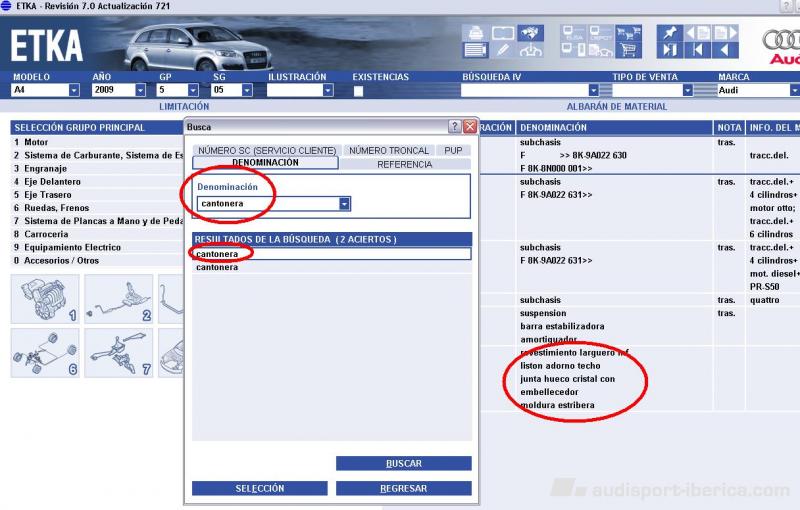Expand the Denominación combo box arrow
The height and width of the screenshot is (510, 800).
tap(344, 203)
